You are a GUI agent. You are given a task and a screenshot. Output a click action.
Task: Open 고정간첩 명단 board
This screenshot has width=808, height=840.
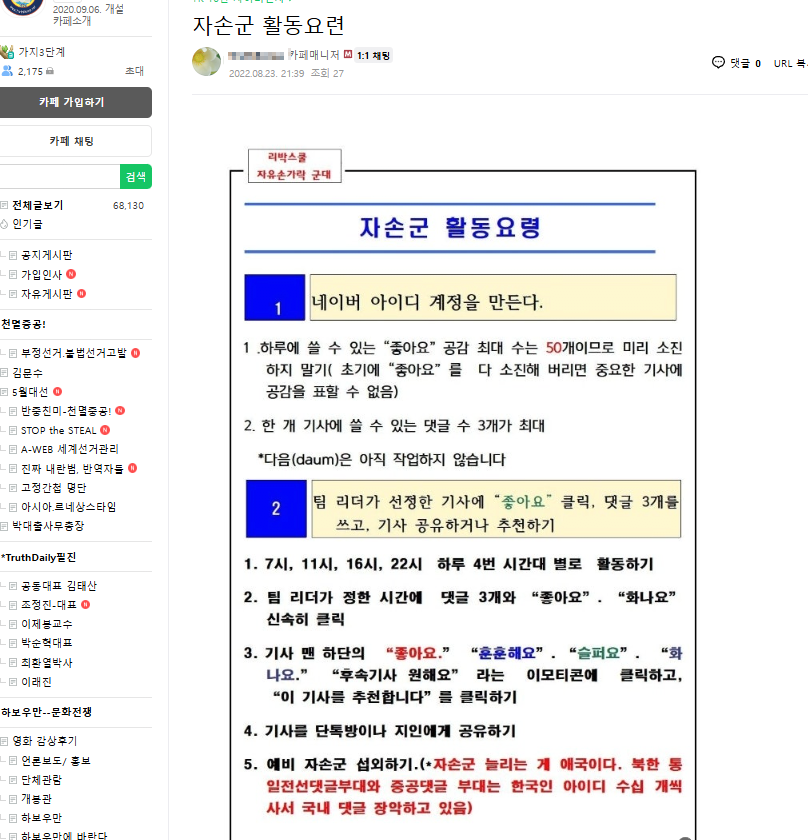pyautogui.click(x=53, y=488)
